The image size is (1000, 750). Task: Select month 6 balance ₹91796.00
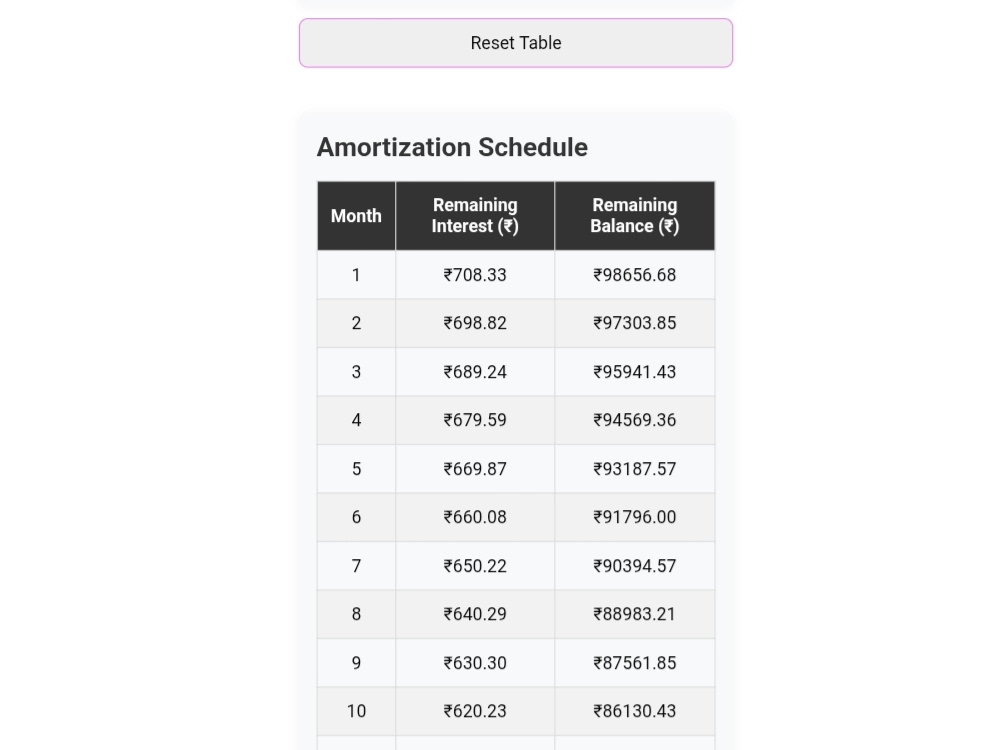(635, 517)
